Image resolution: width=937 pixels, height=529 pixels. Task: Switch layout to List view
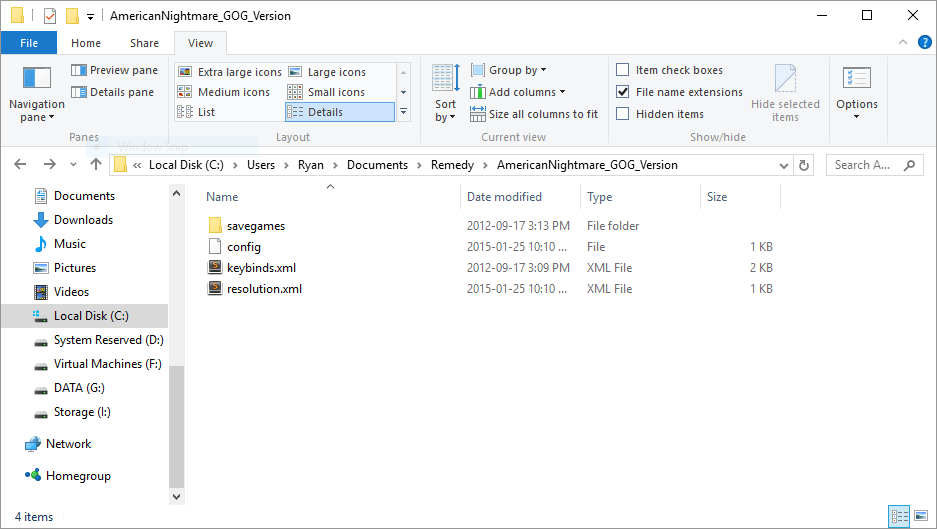[x=197, y=112]
